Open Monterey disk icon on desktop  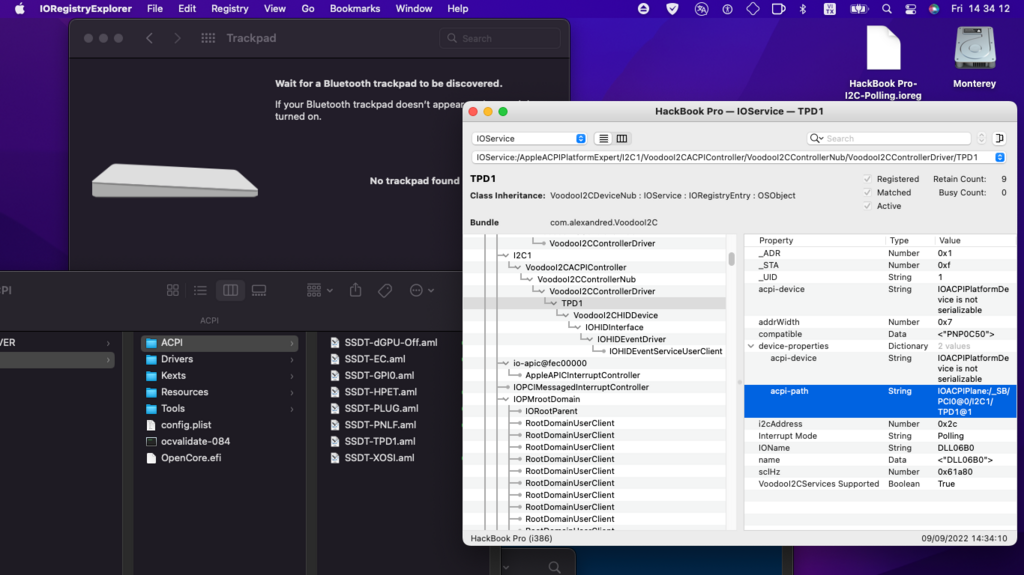pos(974,48)
